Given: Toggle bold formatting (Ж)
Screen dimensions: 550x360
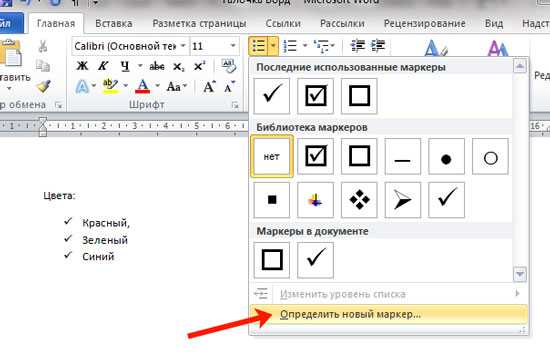Looking at the screenshot, I should 82,66.
